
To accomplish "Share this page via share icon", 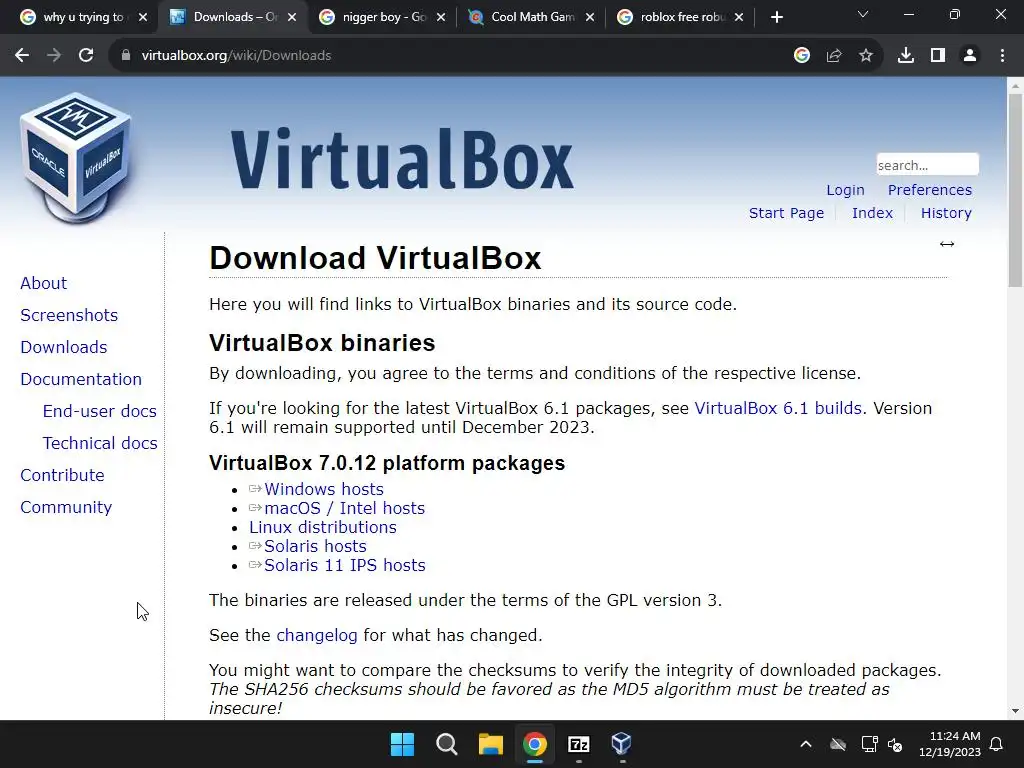I will [834, 56].
